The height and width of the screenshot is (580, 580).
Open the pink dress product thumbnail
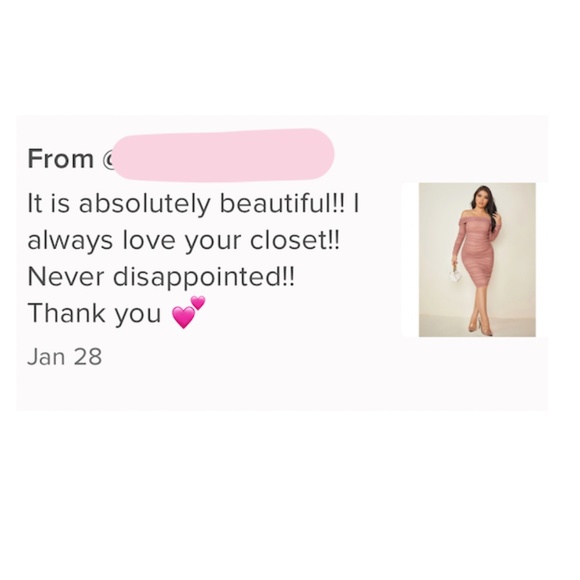477,259
